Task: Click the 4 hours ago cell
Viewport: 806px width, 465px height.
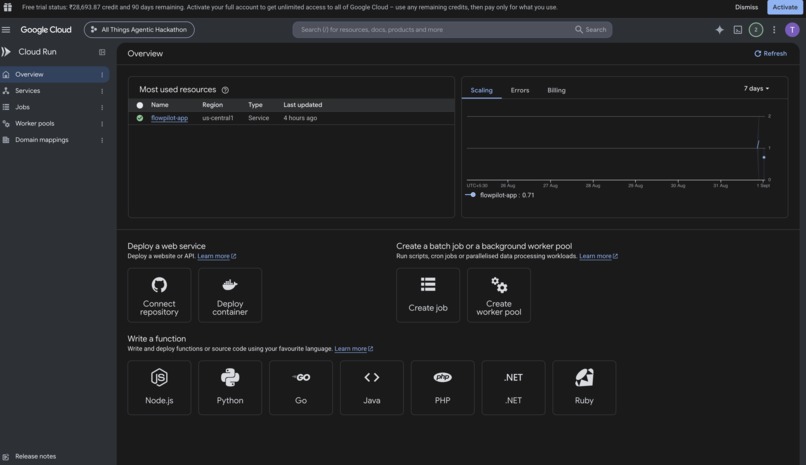Action: (x=300, y=118)
